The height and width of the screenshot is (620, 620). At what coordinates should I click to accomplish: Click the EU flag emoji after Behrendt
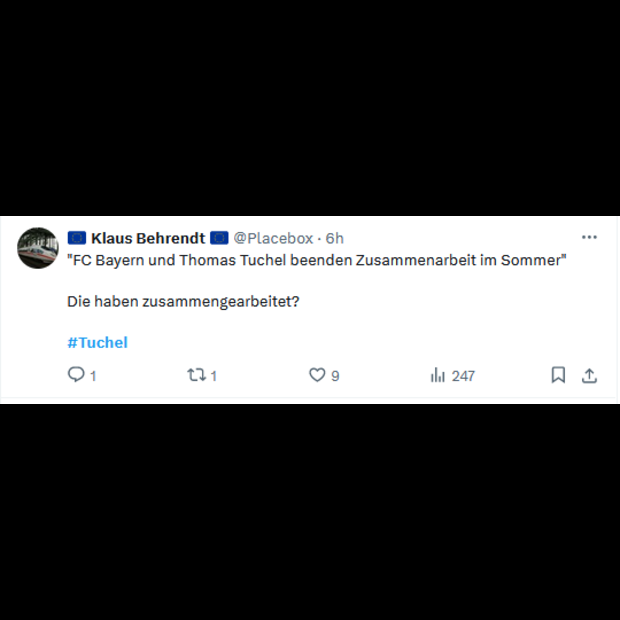click(219, 238)
